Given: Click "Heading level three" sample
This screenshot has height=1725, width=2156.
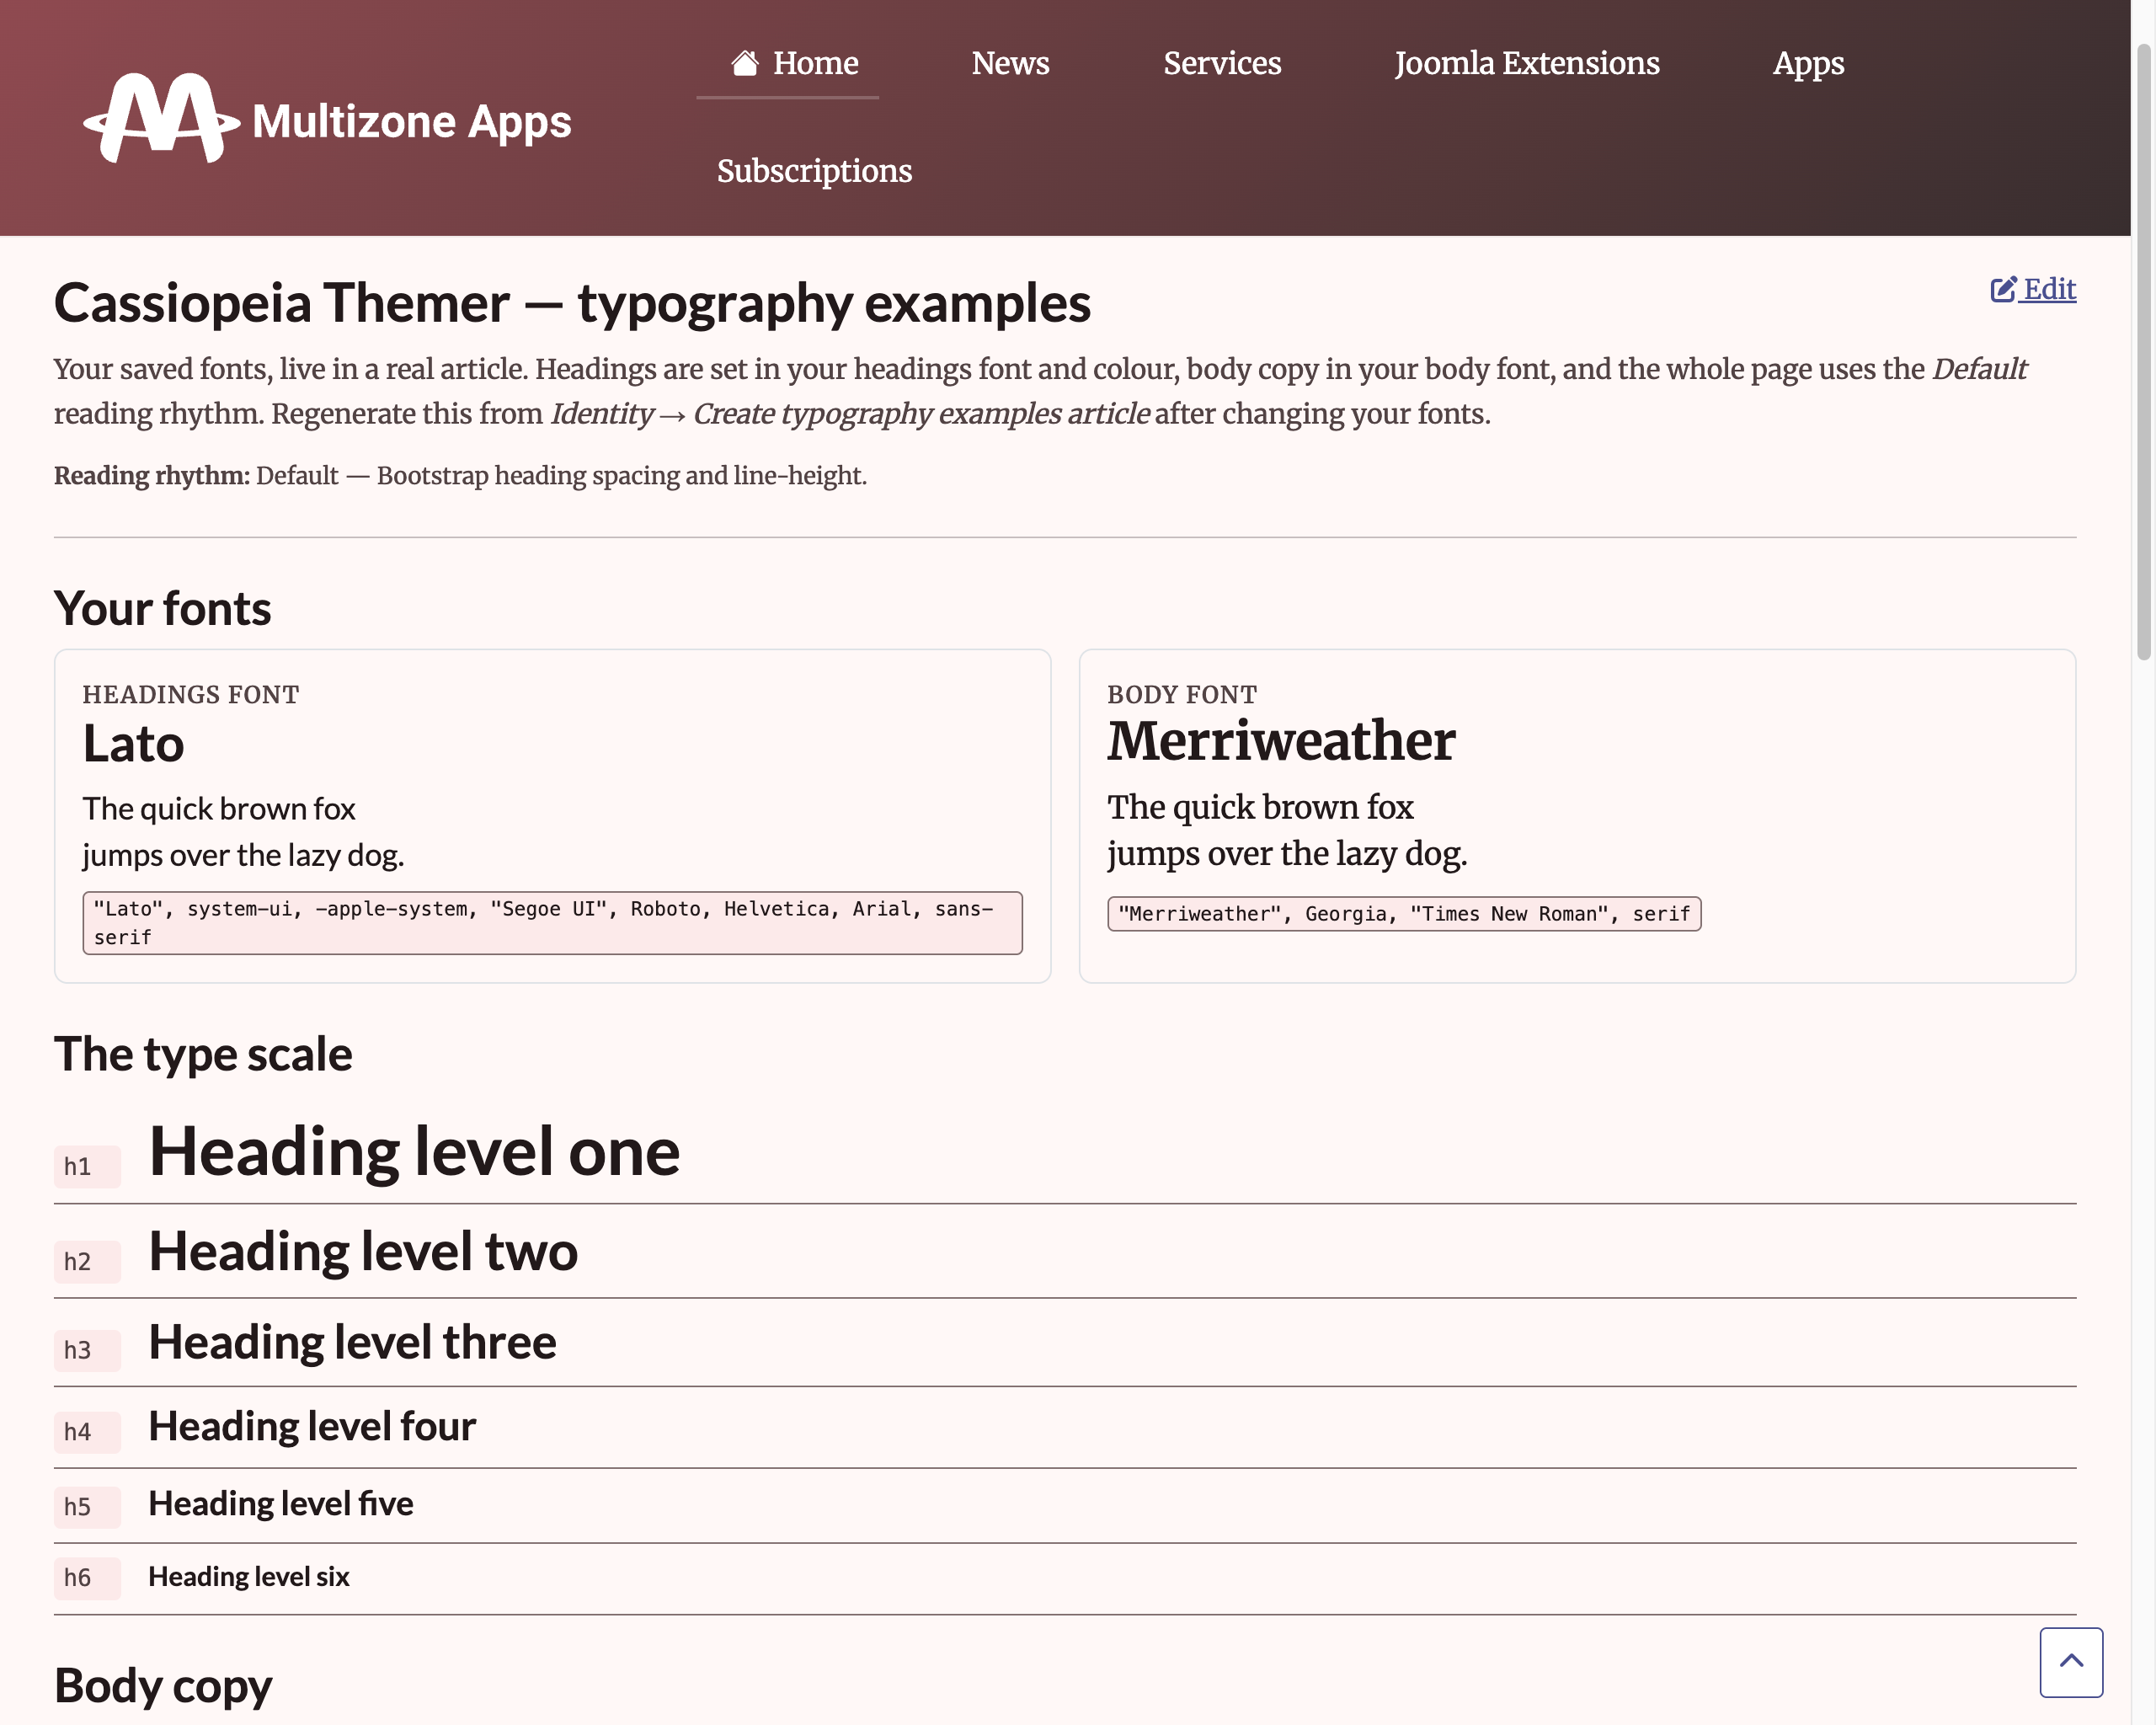Looking at the screenshot, I should (x=352, y=1342).
